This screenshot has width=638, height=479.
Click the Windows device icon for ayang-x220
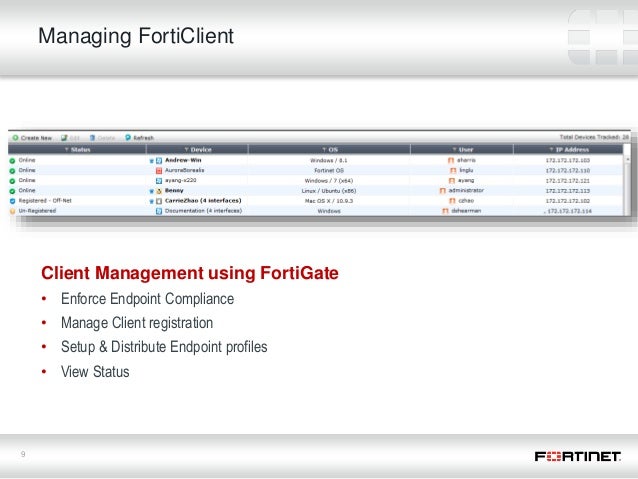[159, 181]
